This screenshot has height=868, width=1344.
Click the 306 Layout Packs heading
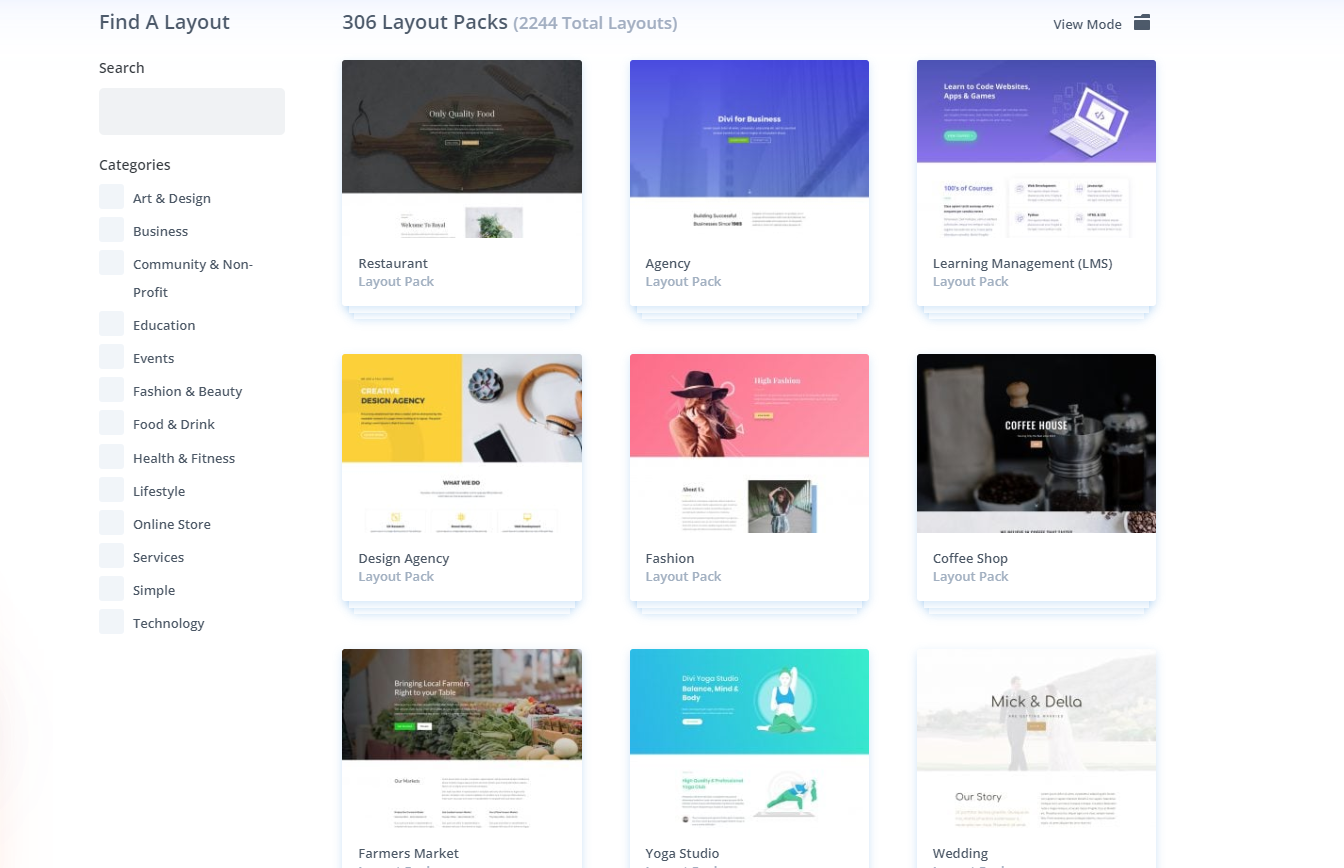[x=425, y=22]
